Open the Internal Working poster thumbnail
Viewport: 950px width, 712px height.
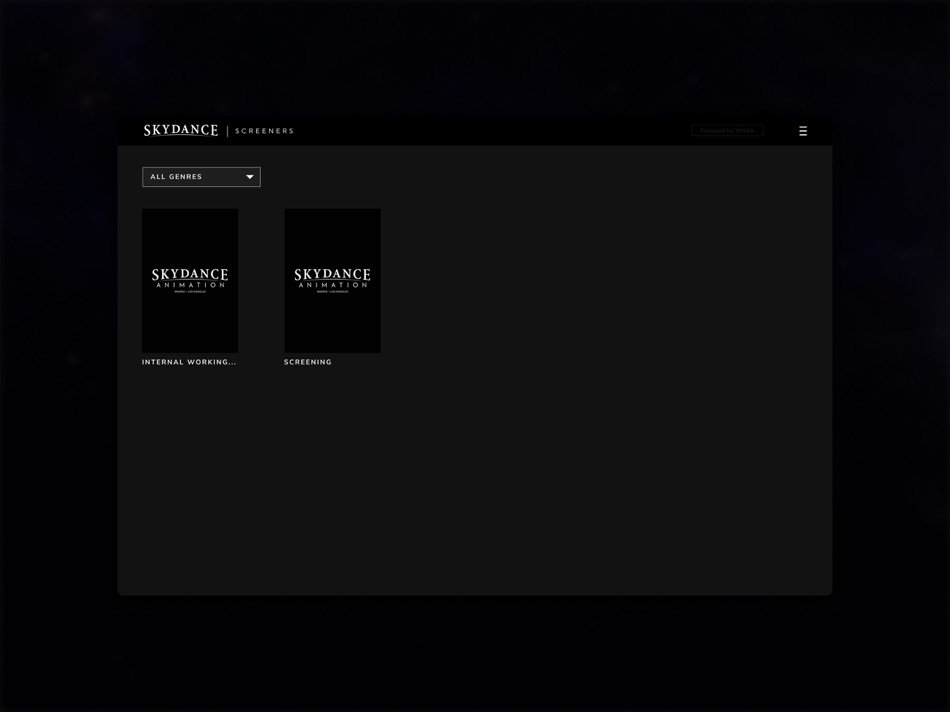pyautogui.click(x=190, y=281)
